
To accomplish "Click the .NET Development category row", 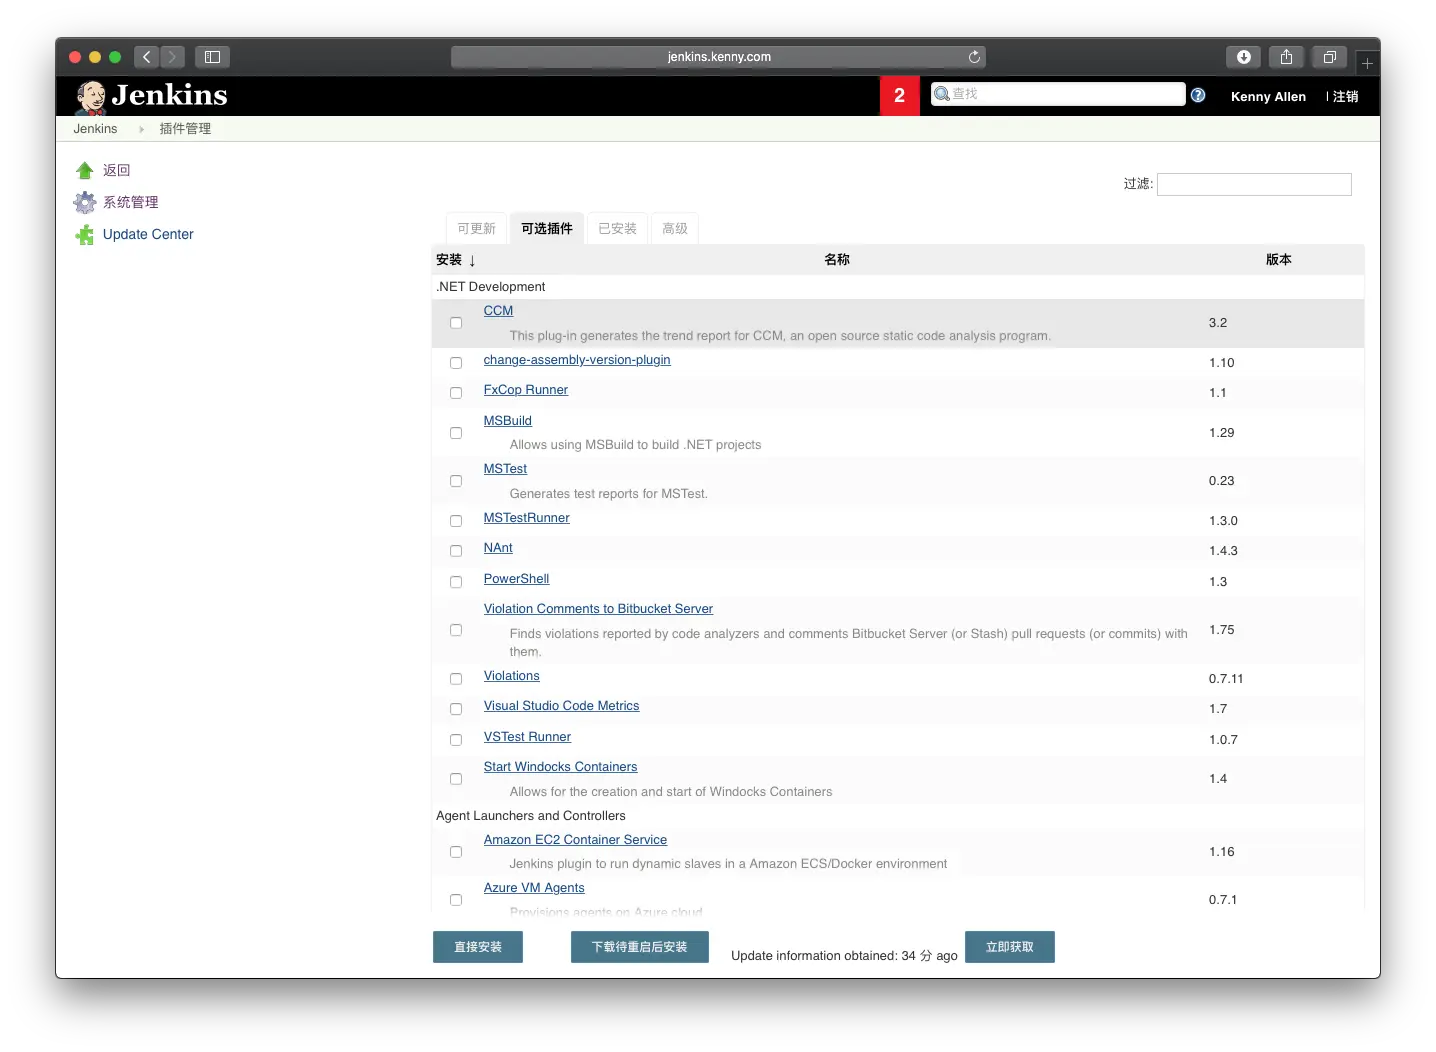I will (x=898, y=287).
